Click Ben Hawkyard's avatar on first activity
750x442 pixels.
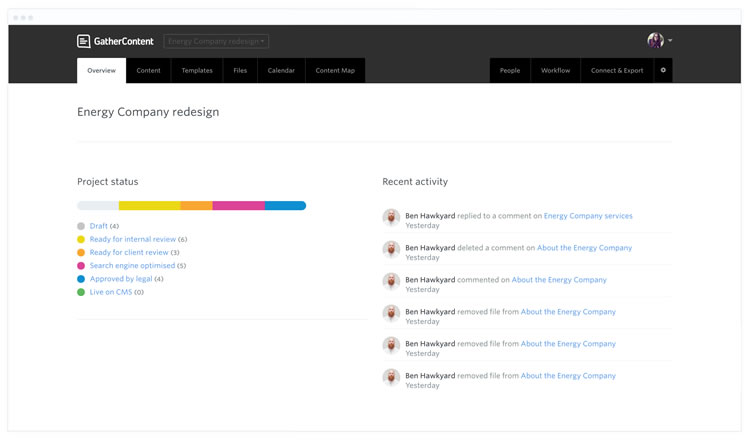[391, 217]
